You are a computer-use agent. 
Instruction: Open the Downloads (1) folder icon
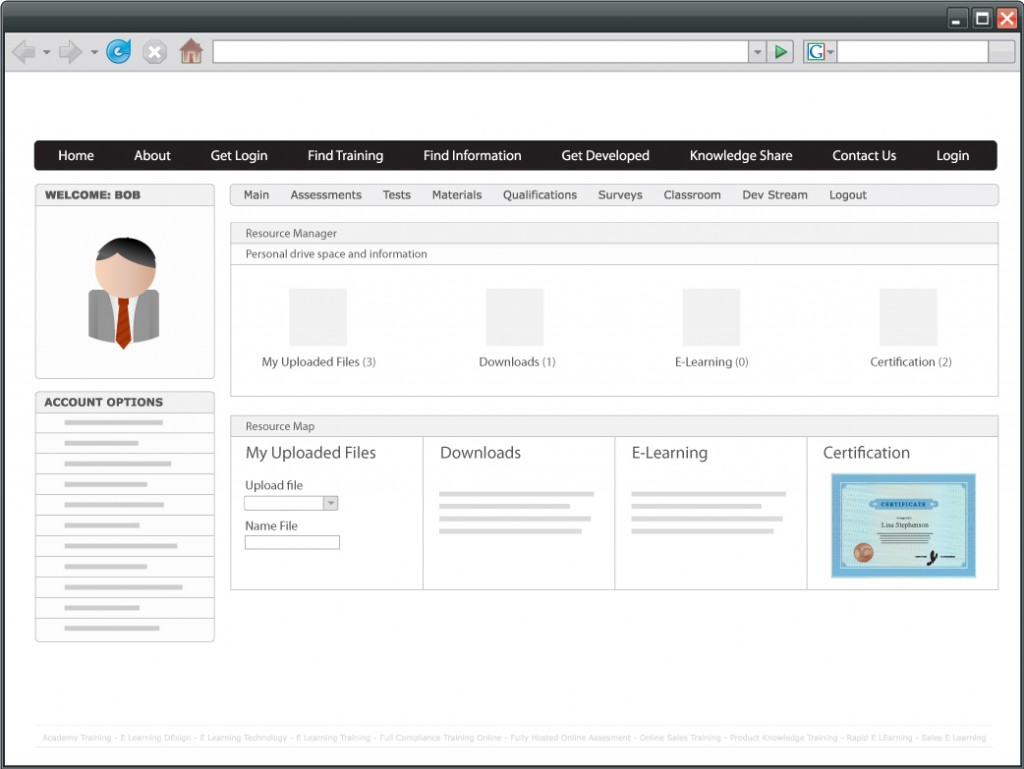click(x=515, y=317)
